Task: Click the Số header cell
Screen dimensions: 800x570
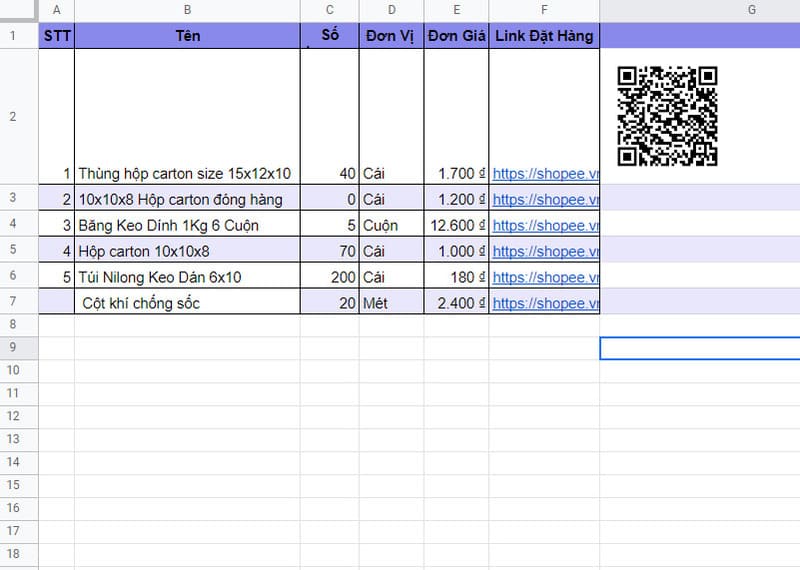Action: point(330,36)
